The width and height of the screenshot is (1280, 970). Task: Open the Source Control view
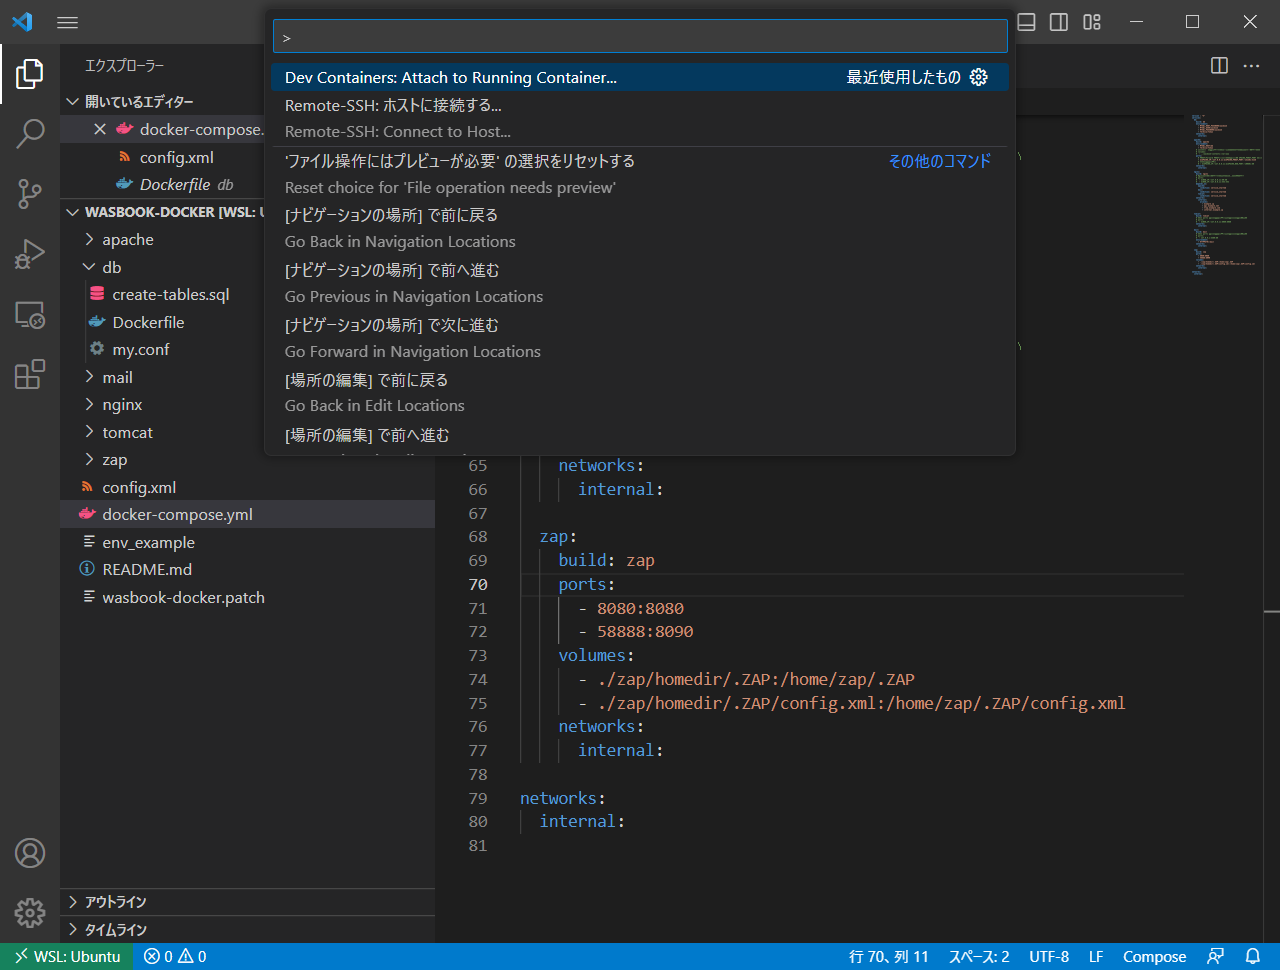click(30, 194)
